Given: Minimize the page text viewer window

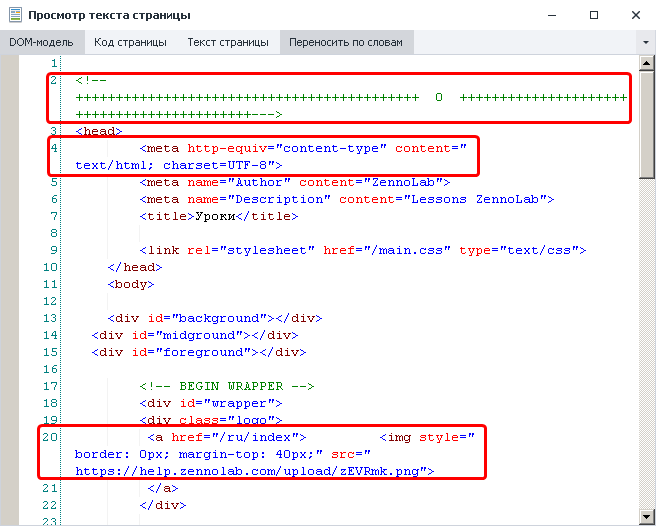Looking at the screenshot, I should pyautogui.click(x=550, y=16).
